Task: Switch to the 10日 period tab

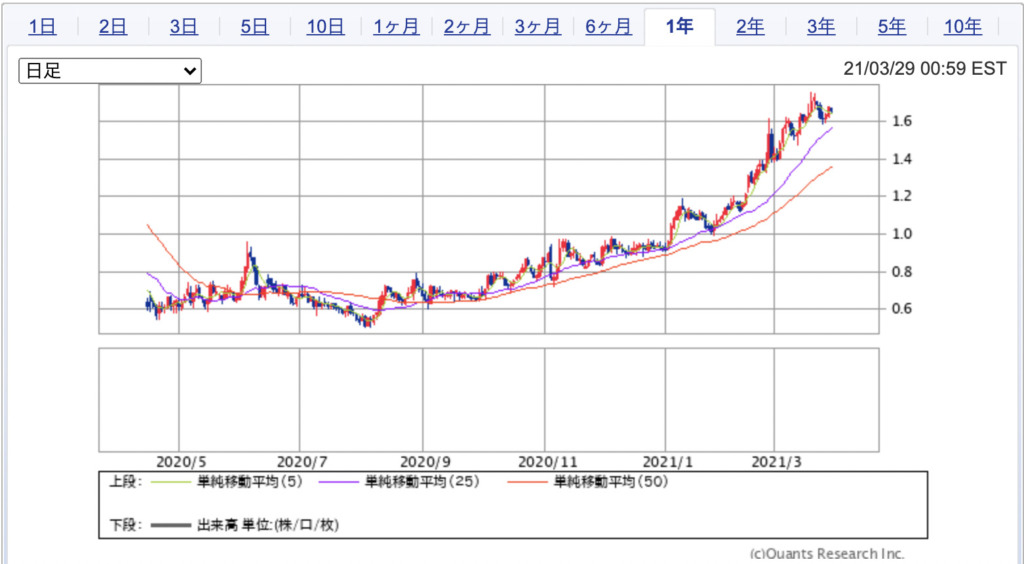Action: (x=325, y=27)
